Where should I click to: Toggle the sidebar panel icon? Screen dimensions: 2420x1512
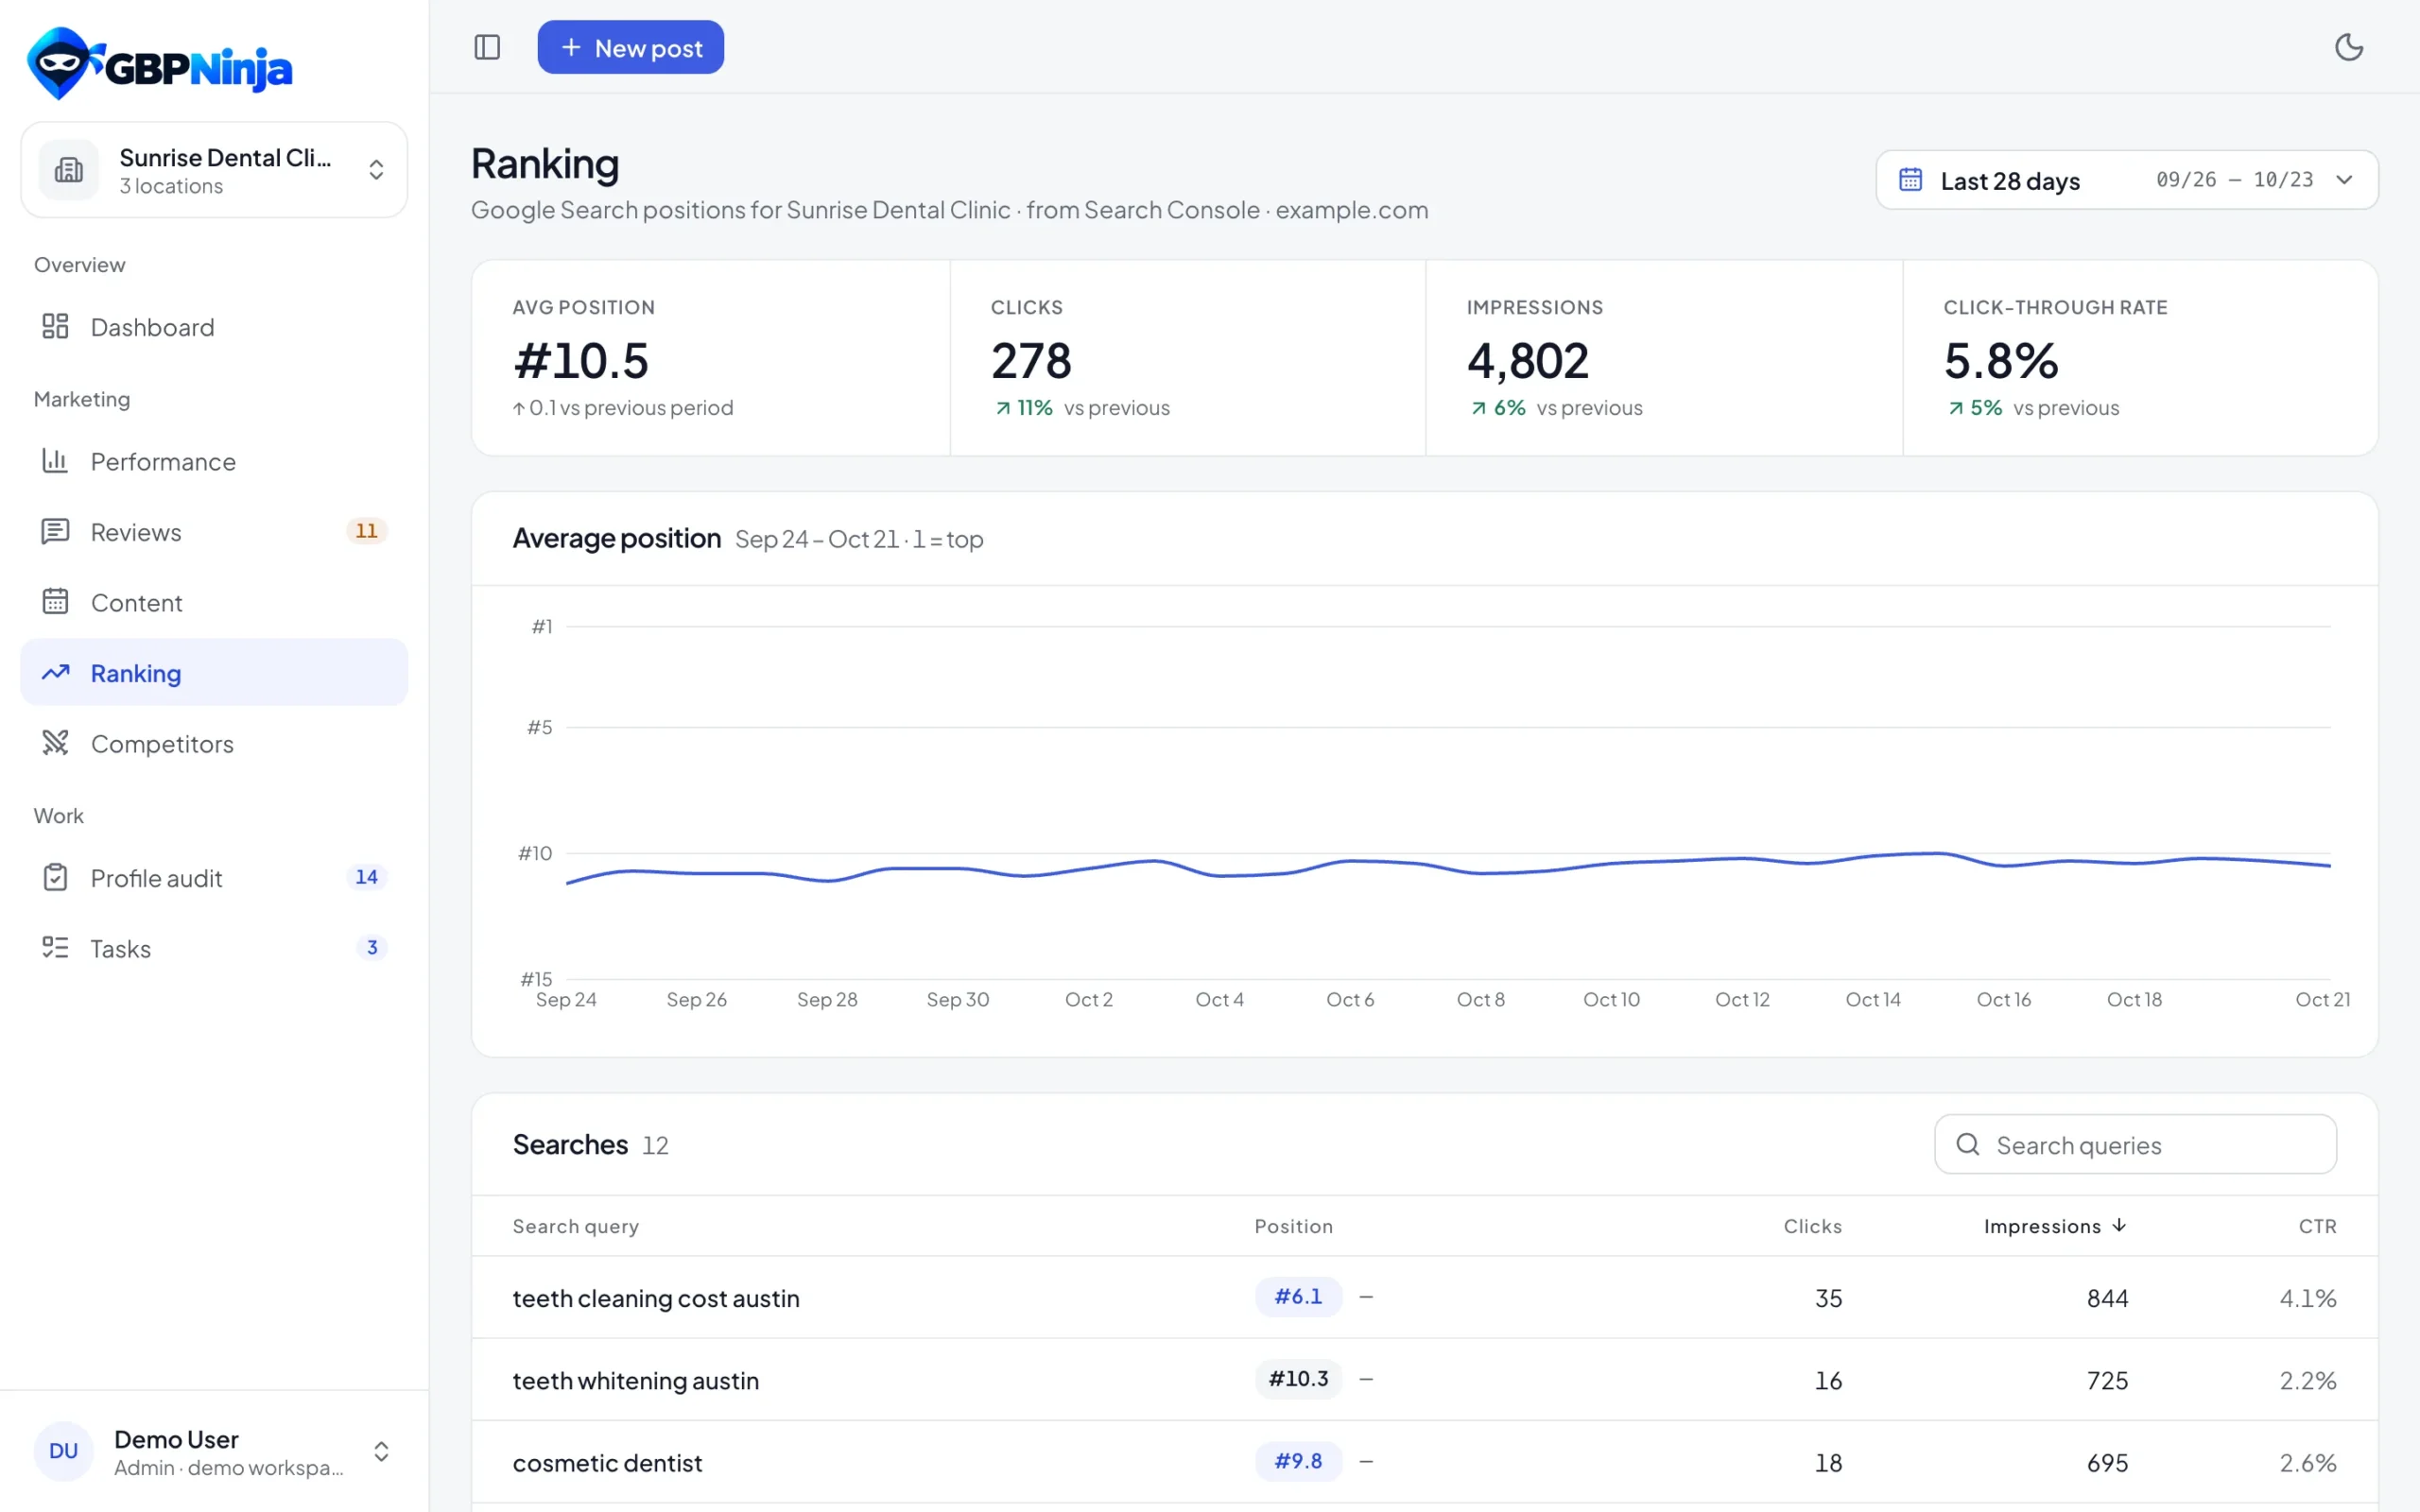[x=487, y=47]
